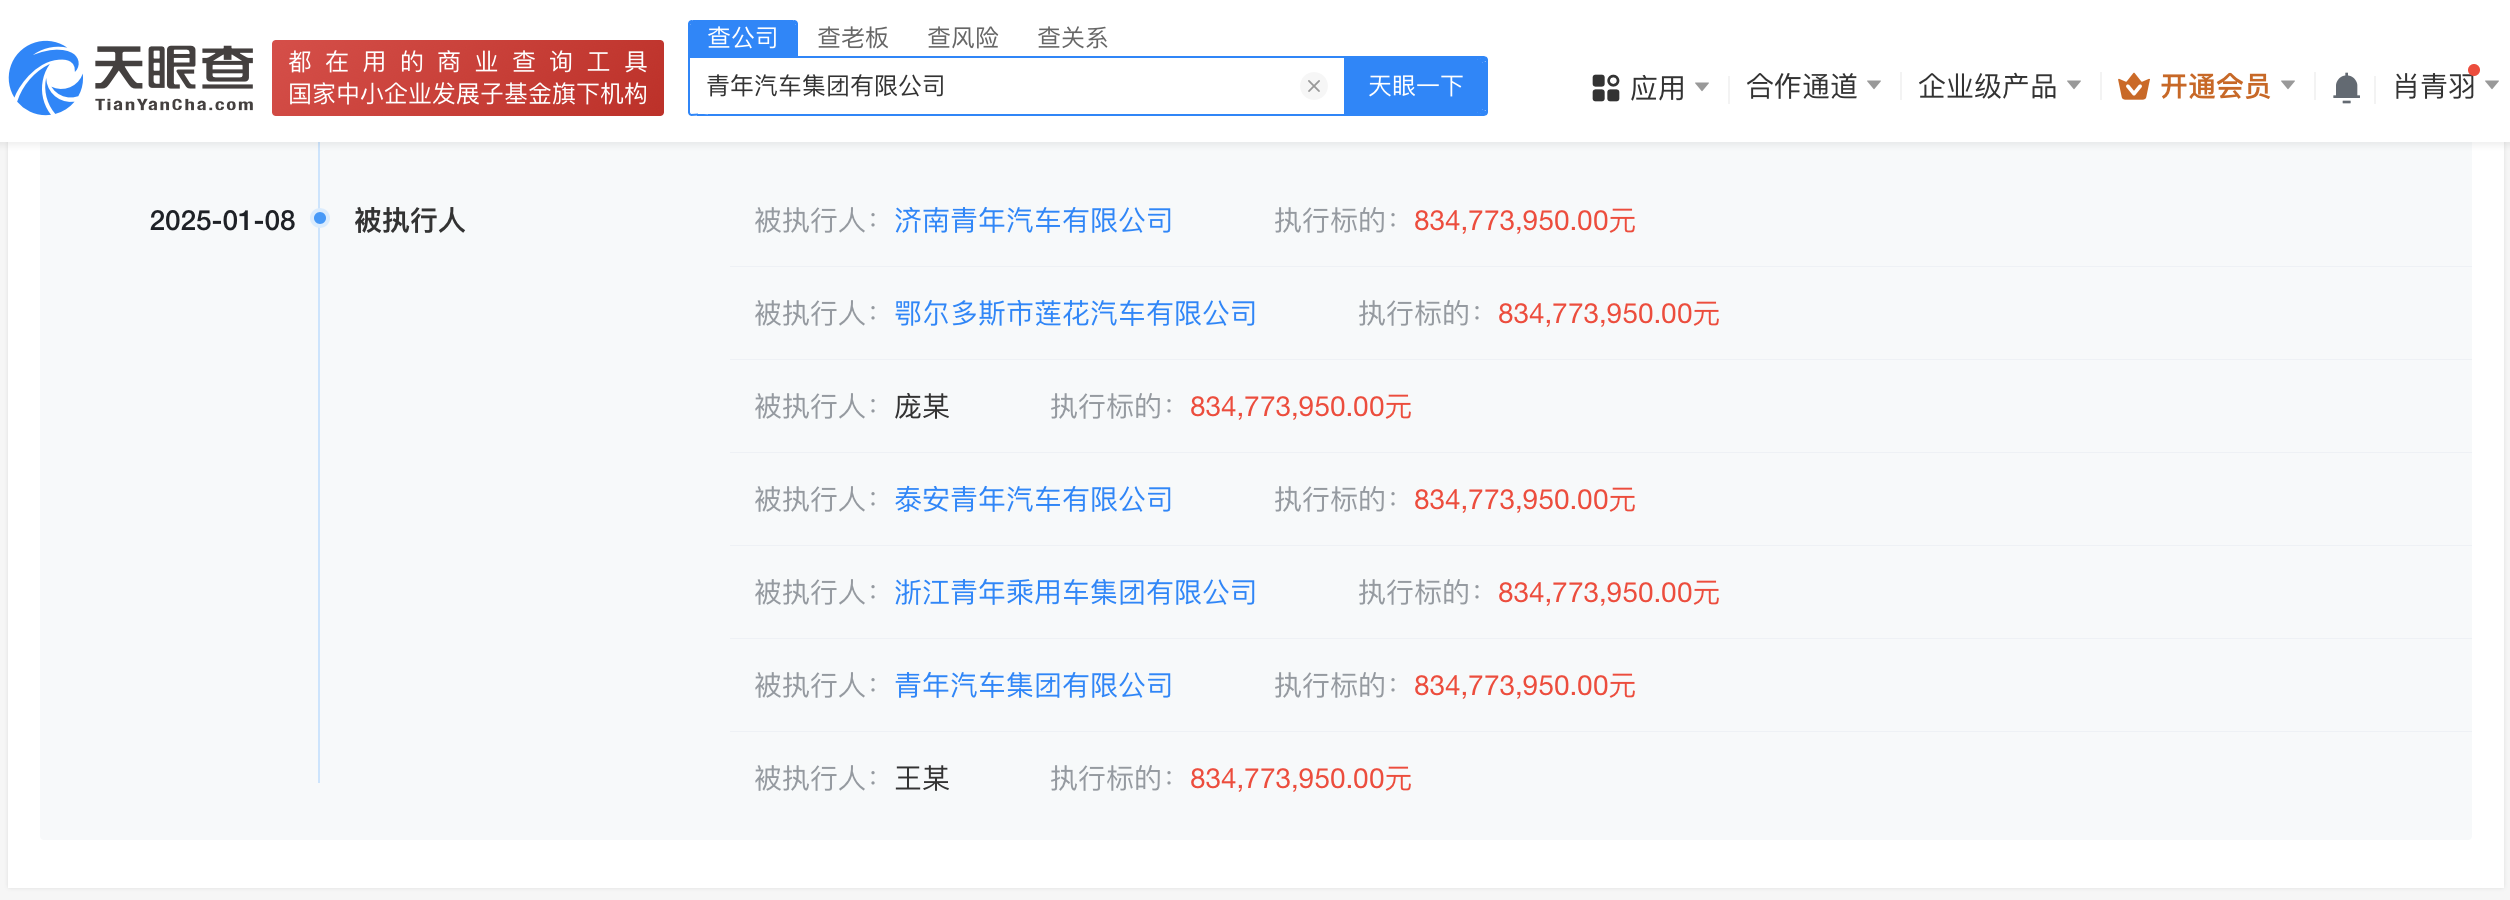Click the VIP crown icon
This screenshot has height=900, width=2510.
click(x=2133, y=87)
